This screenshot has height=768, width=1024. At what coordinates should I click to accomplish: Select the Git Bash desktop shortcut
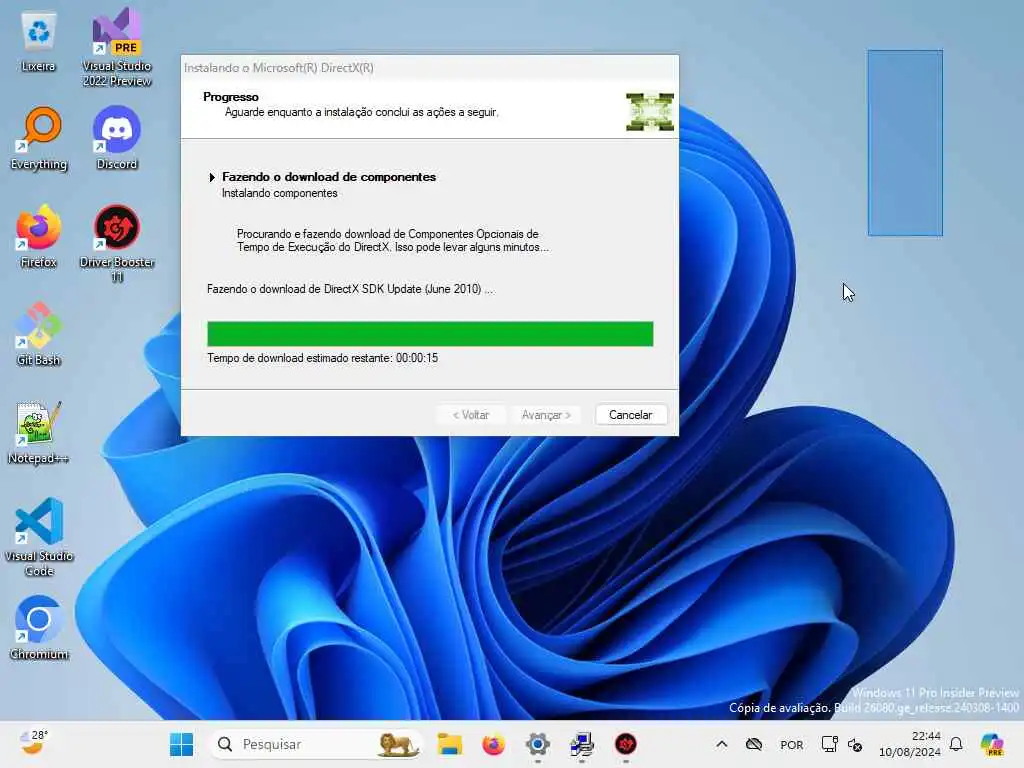pyautogui.click(x=39, y=334)
